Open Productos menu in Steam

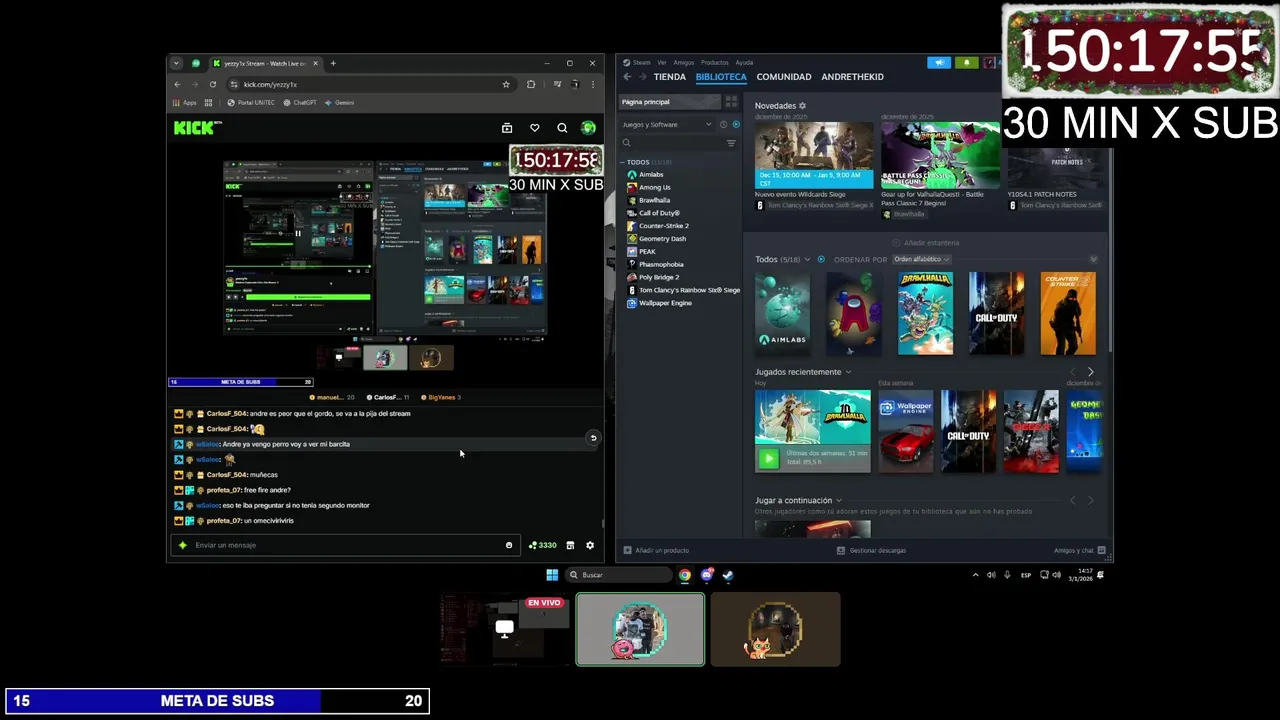pyautogui.click(x=715, y=62)
